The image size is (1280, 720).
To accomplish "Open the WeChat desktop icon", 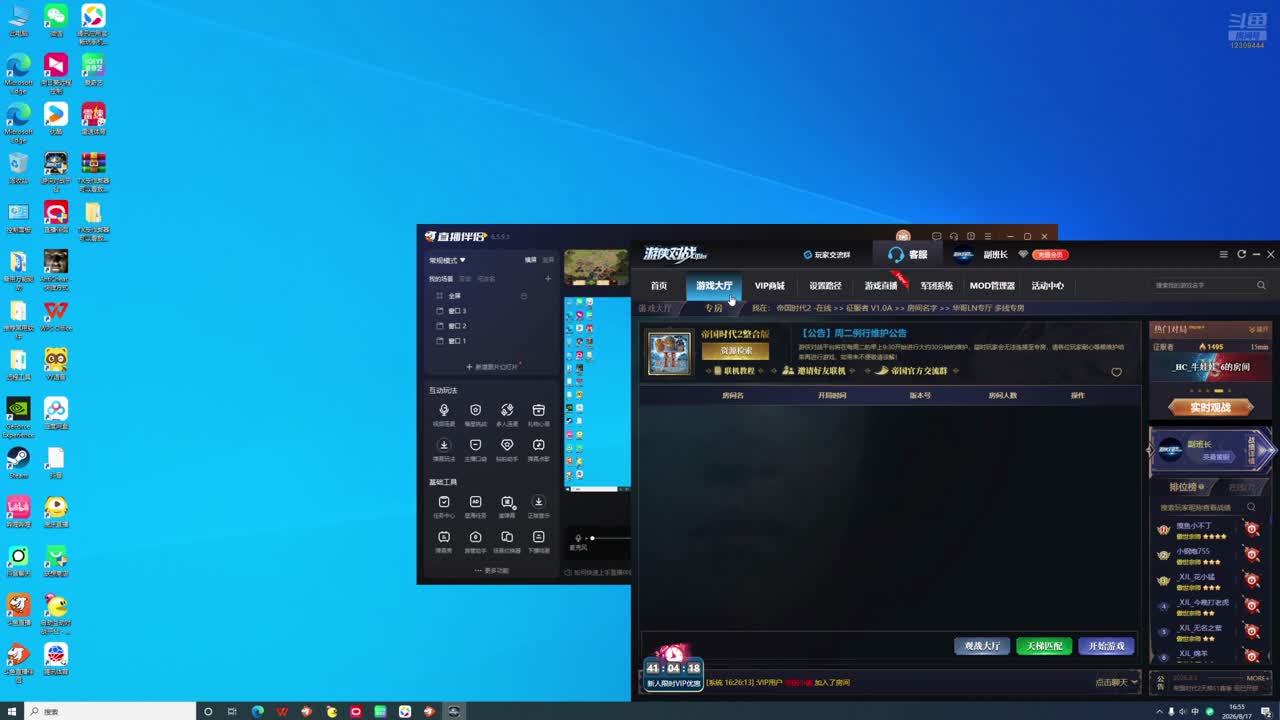I will (56, 19).
